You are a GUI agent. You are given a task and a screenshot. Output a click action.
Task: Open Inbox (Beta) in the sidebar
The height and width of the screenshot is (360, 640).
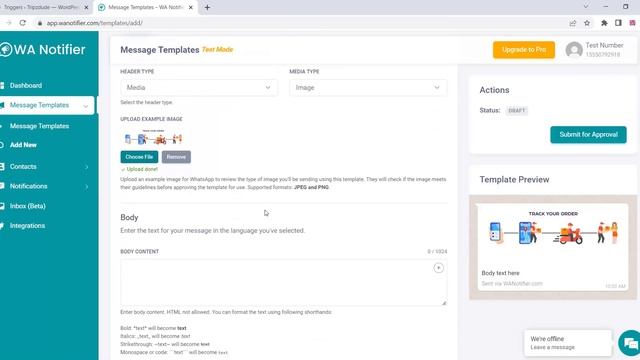pyautogui.click(x=27, y=206)
